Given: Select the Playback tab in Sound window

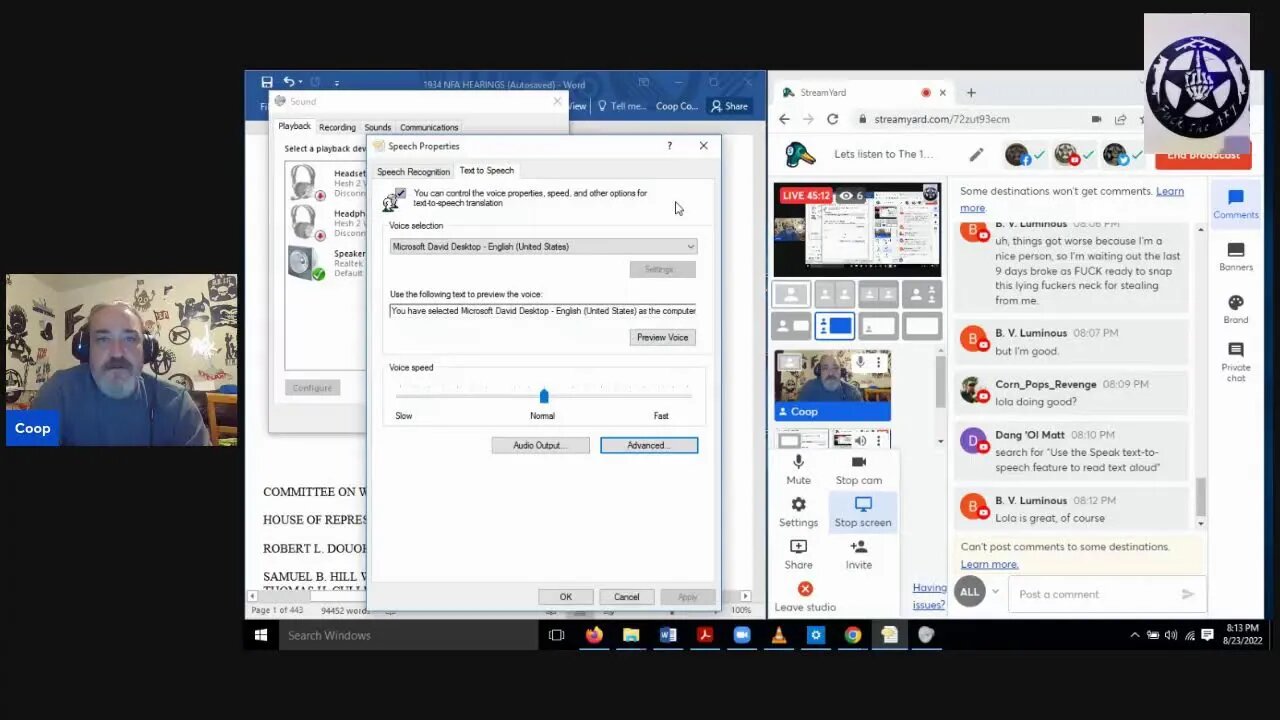Looking at the screenshot, I should (x=294, y=127).
